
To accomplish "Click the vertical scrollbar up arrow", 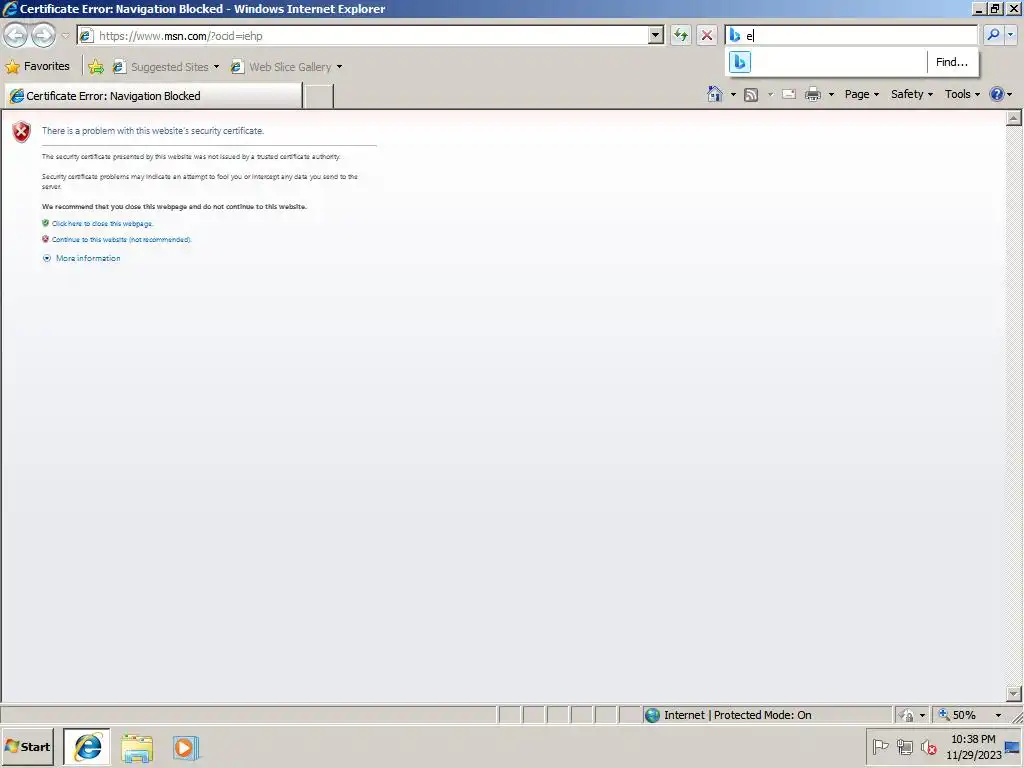I will pos(1014,118).
